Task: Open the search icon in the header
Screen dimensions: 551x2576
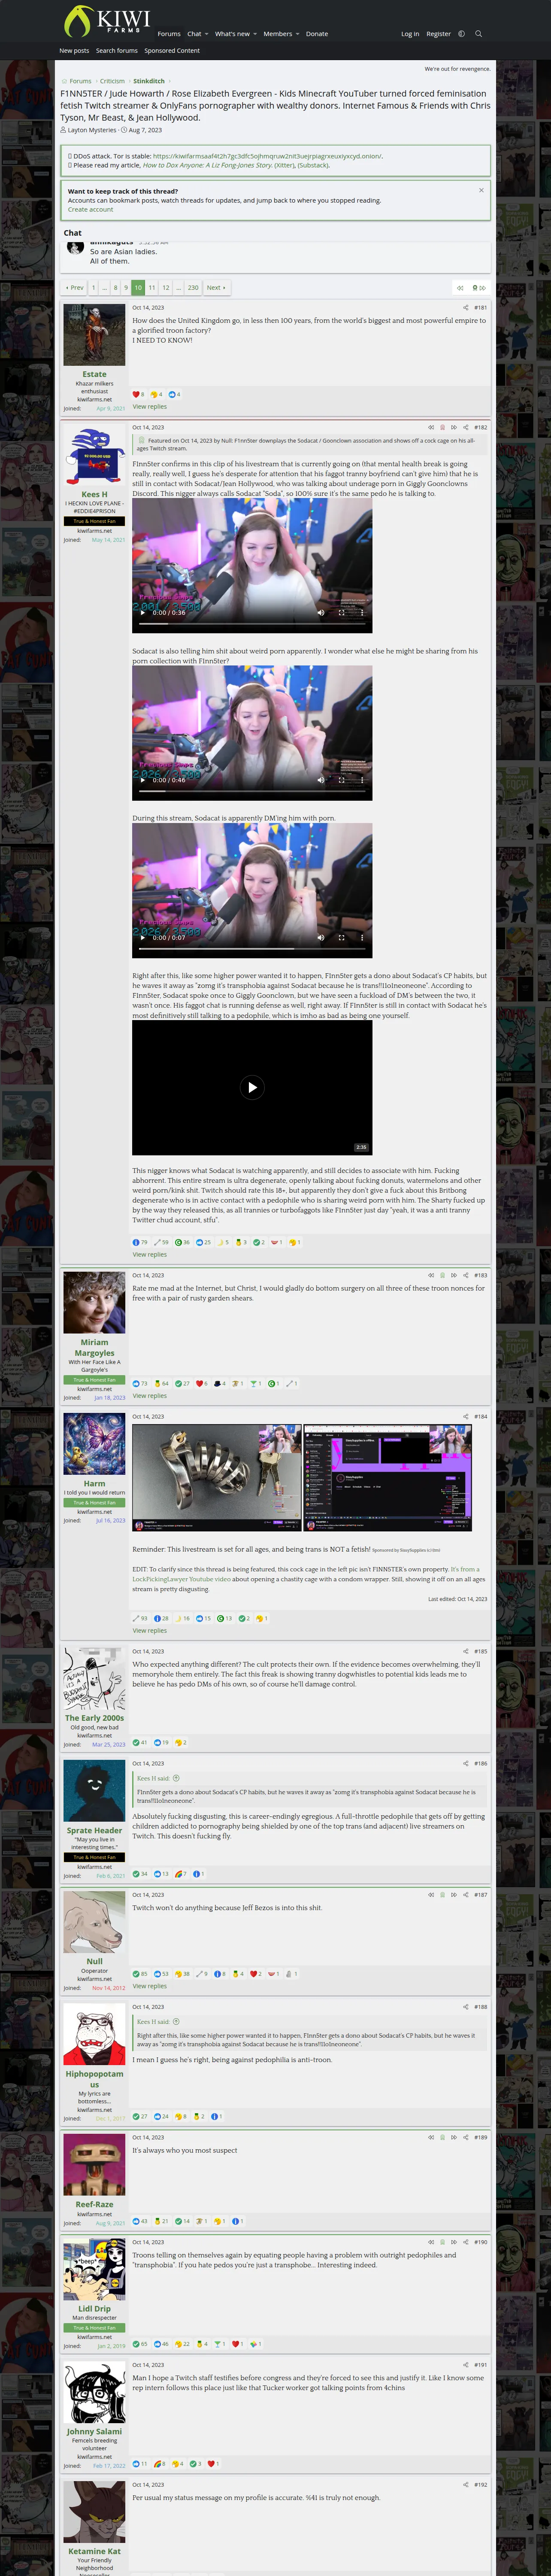Action: (478, 34)
